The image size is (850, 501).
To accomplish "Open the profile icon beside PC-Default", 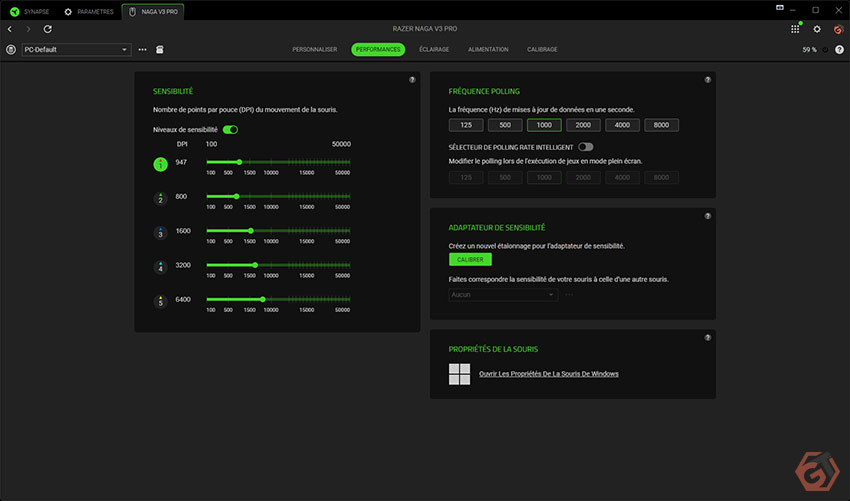I will pos(11,49).
